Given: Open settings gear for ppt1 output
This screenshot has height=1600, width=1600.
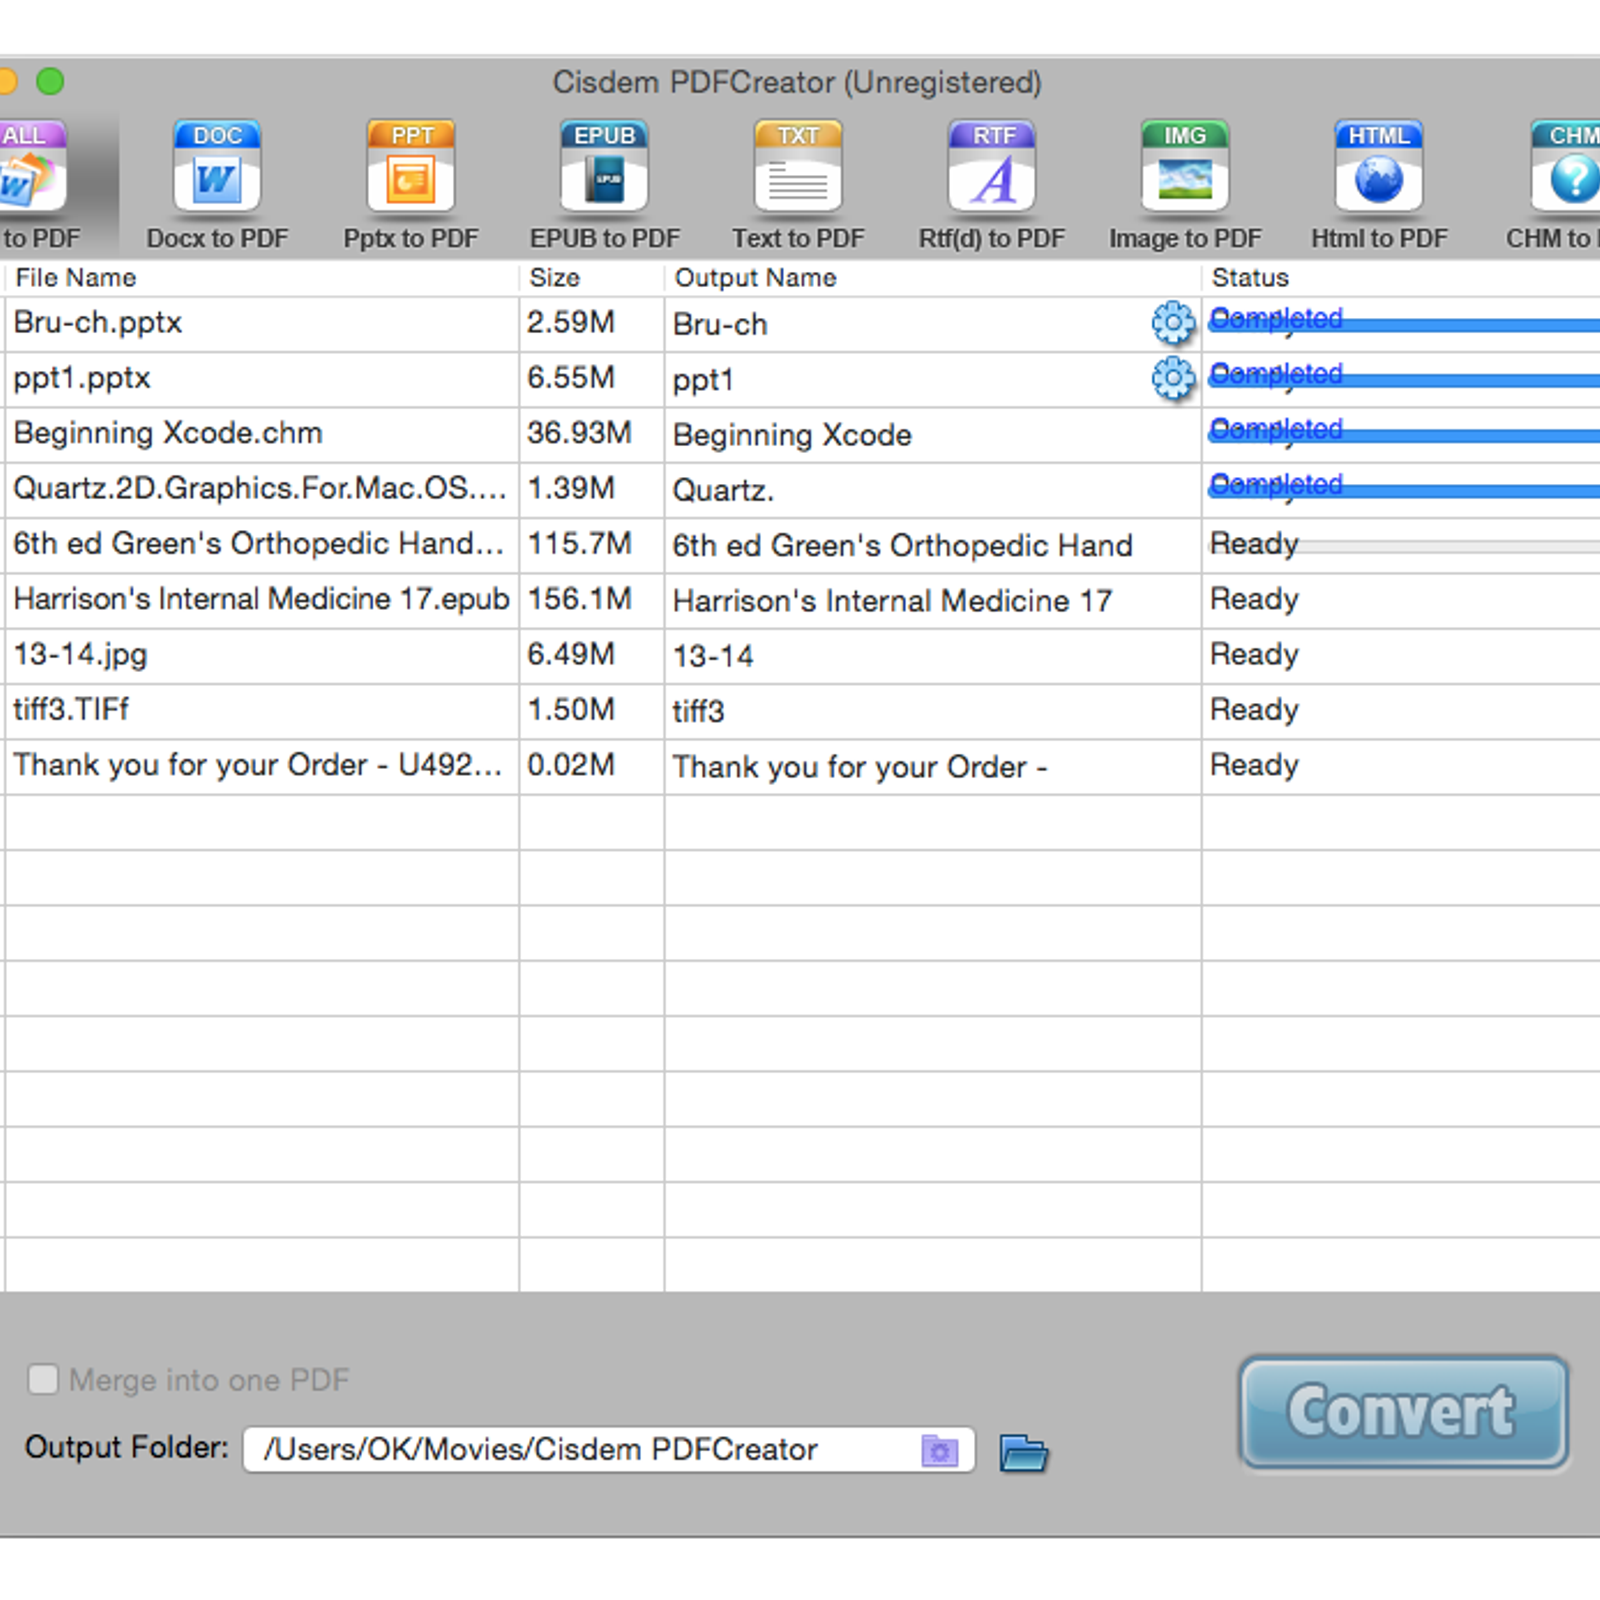Looking at the screenshot, I should coord(1173,378).
